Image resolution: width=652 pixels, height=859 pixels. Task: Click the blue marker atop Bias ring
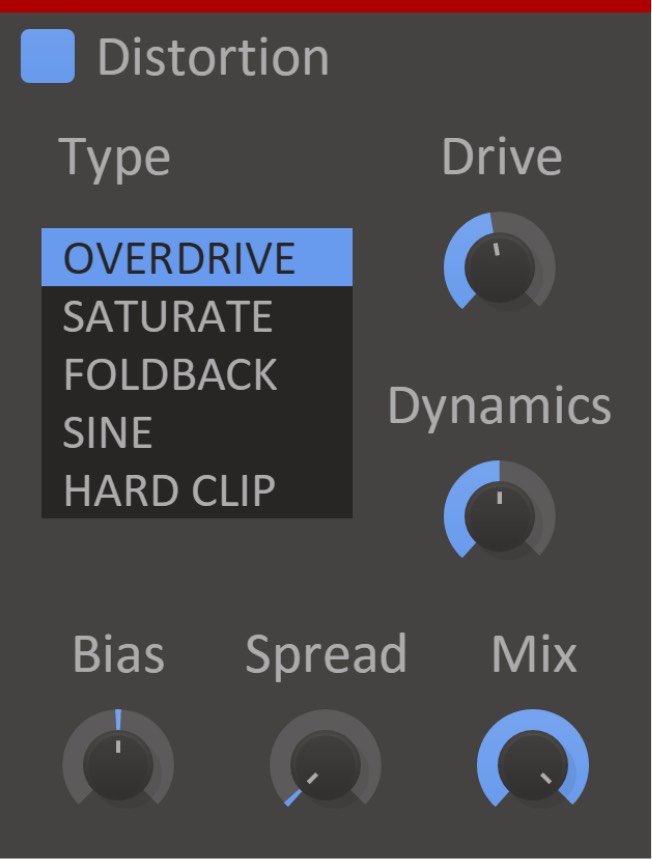pyautogui.click(x=118, y=720)
